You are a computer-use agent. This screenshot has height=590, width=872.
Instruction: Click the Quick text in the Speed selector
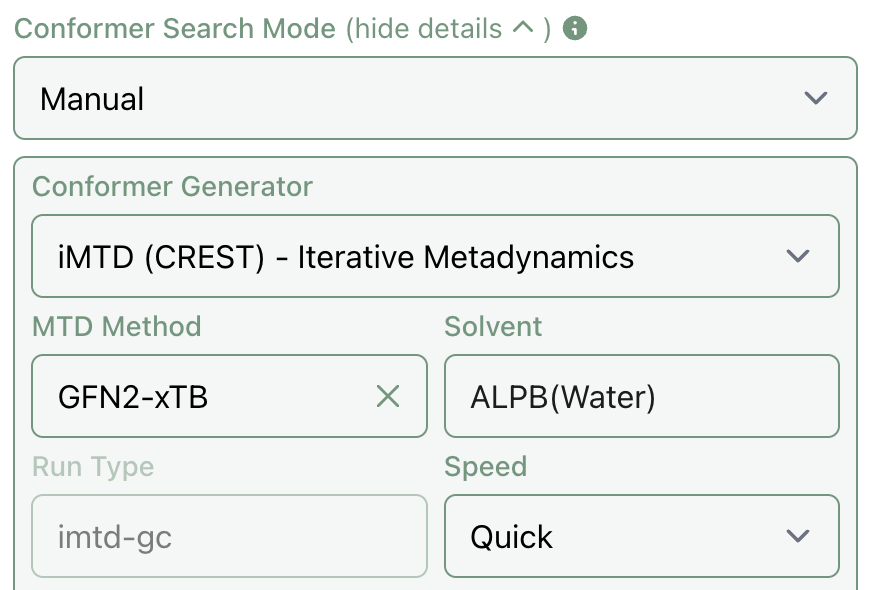512,537
